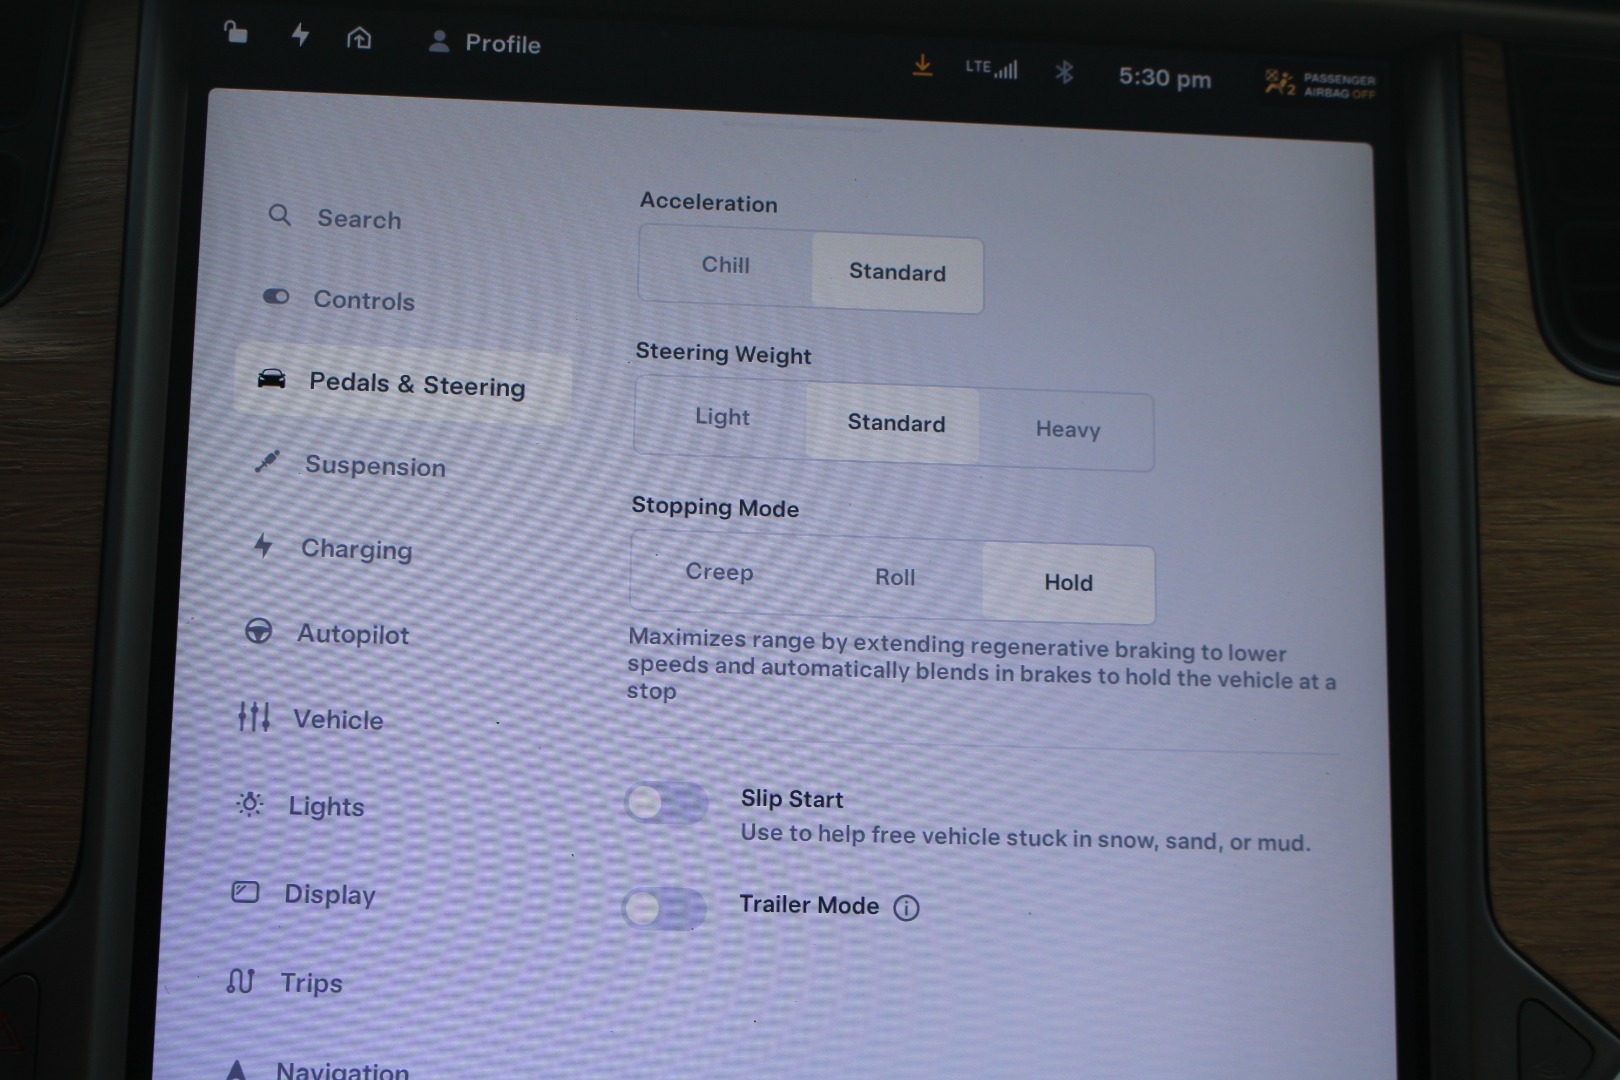Turn on the Trailer Mode switch
This screenshot has height=1080, width=1620.
664,908
